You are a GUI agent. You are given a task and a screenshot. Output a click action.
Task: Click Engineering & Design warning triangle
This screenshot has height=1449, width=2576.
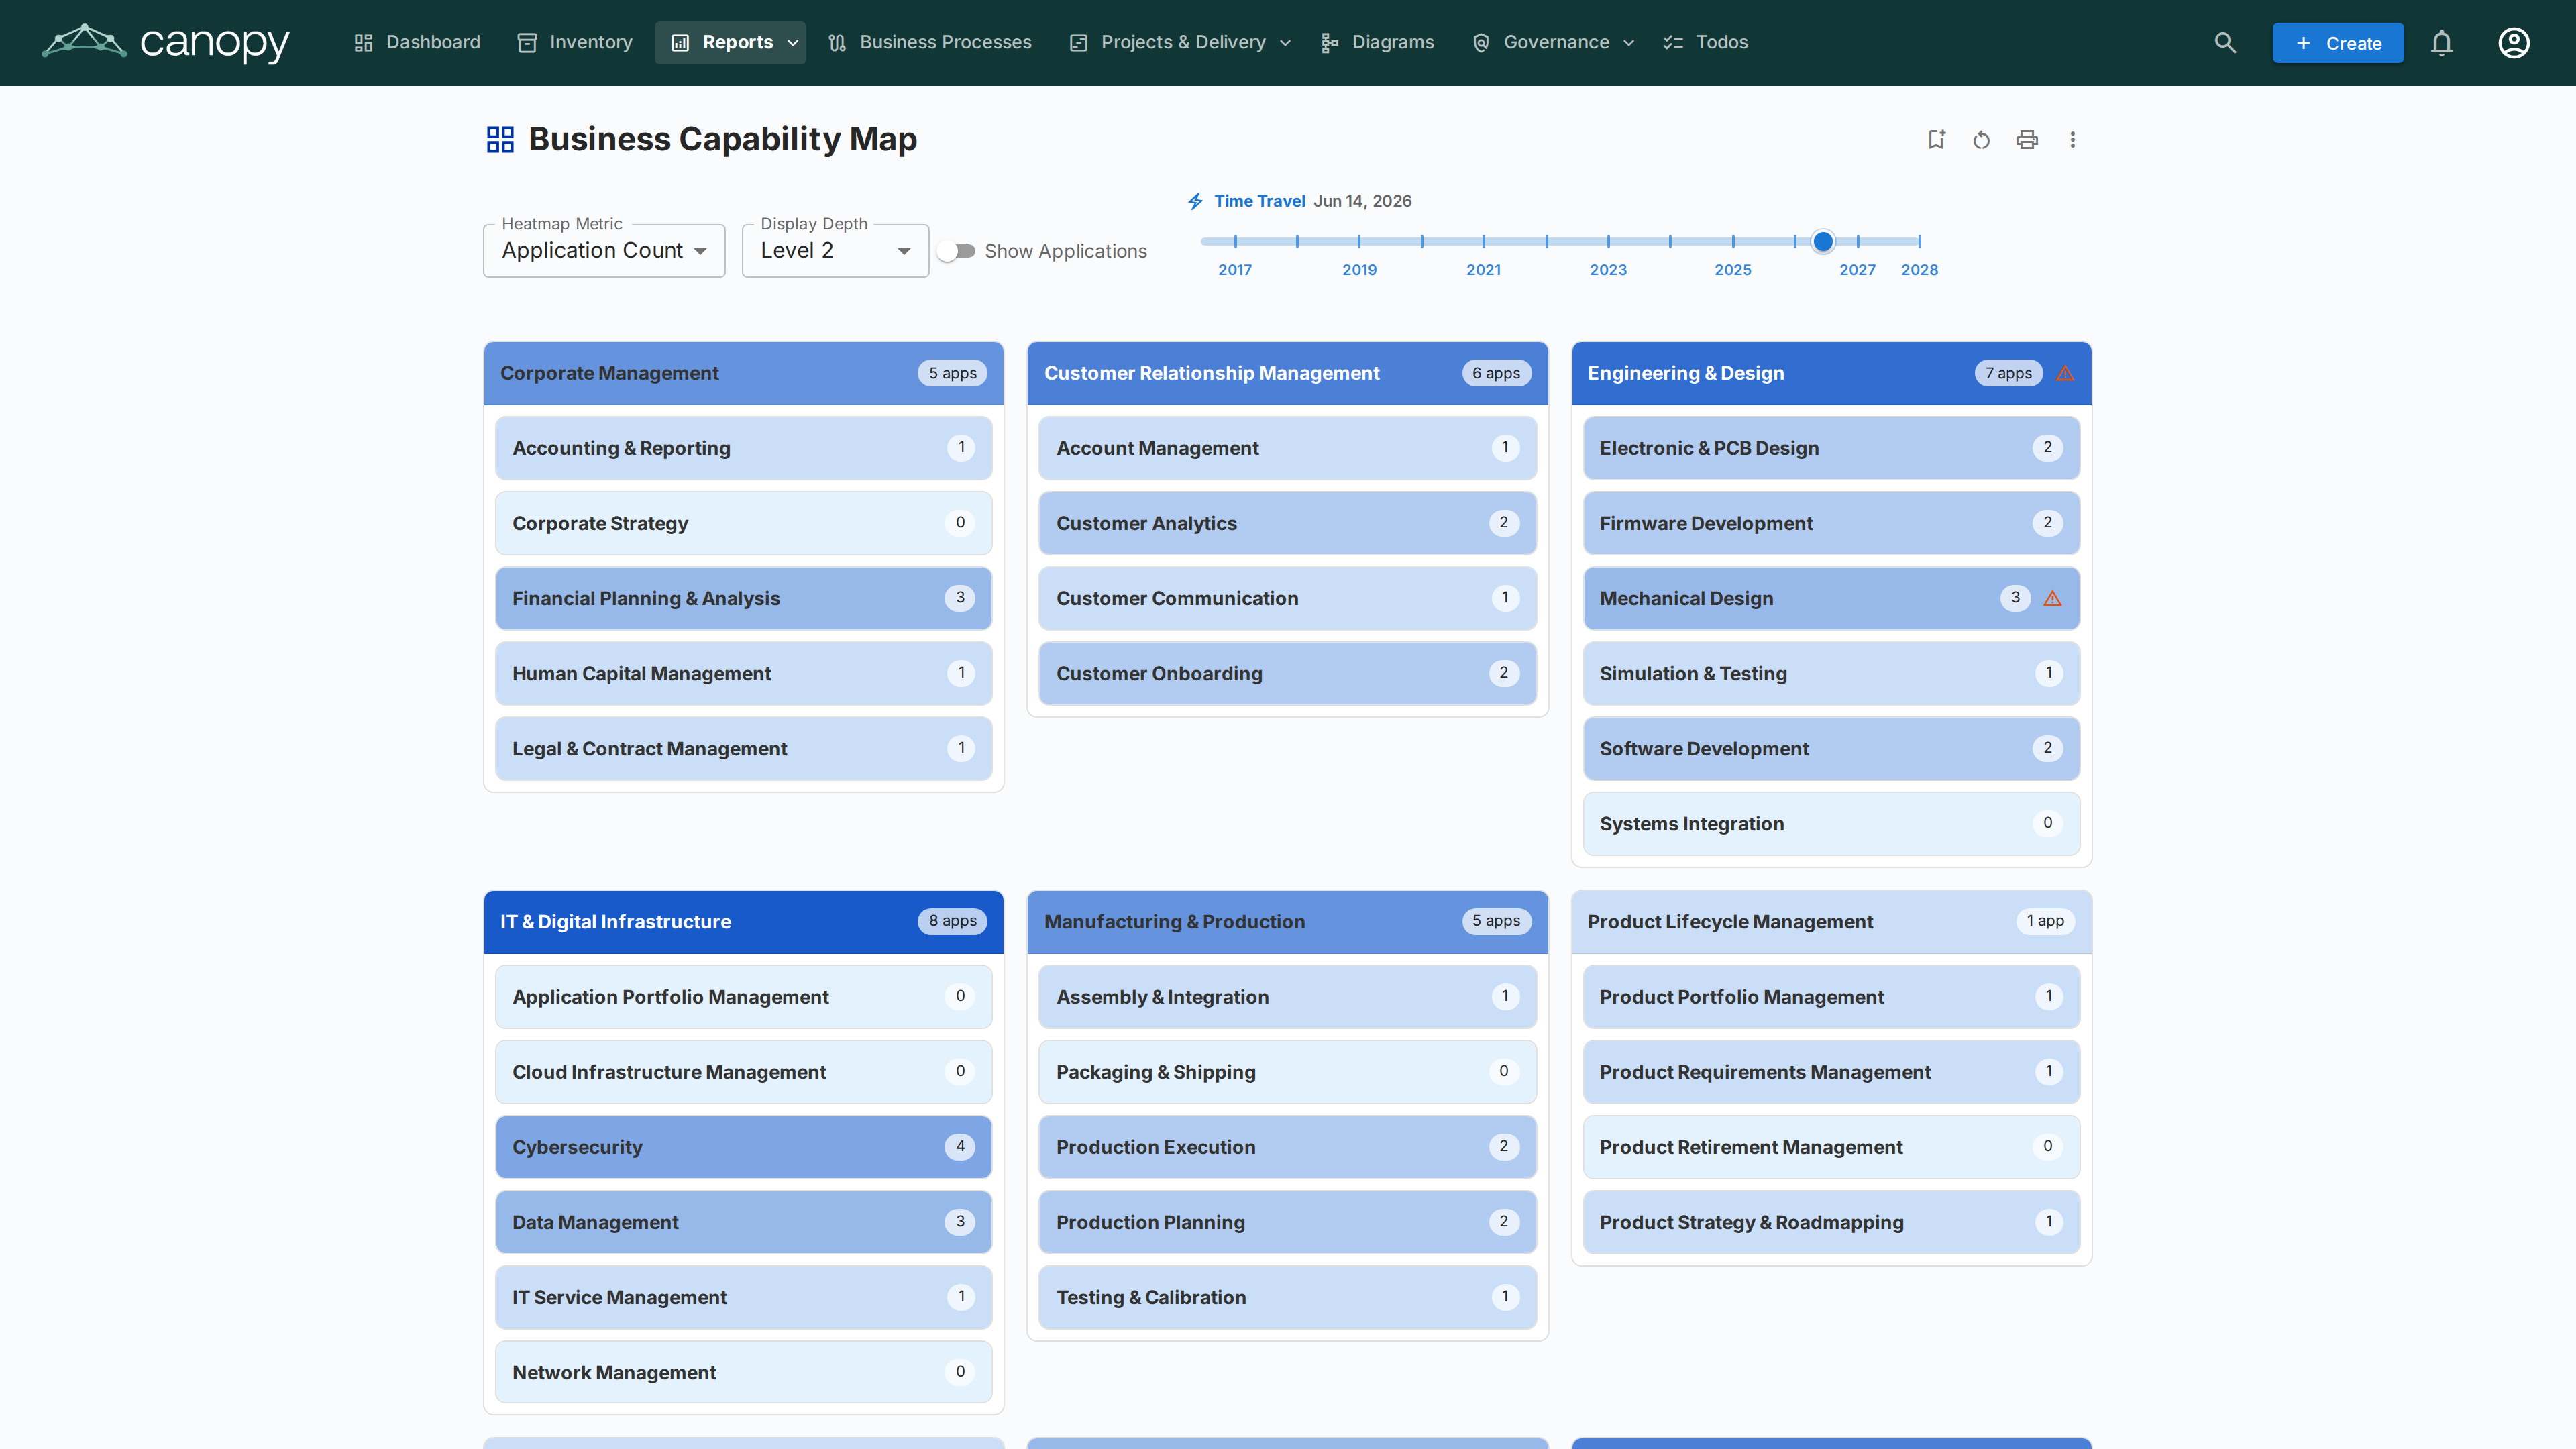pos(2065,373)
